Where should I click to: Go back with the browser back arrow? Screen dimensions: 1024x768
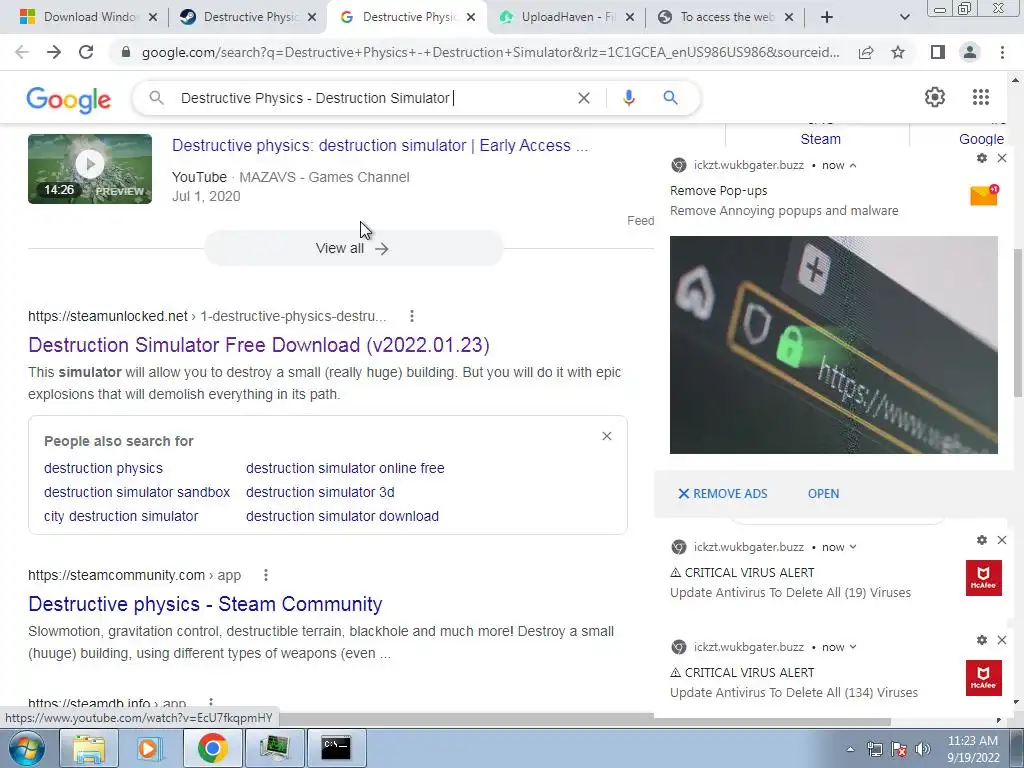22,52
